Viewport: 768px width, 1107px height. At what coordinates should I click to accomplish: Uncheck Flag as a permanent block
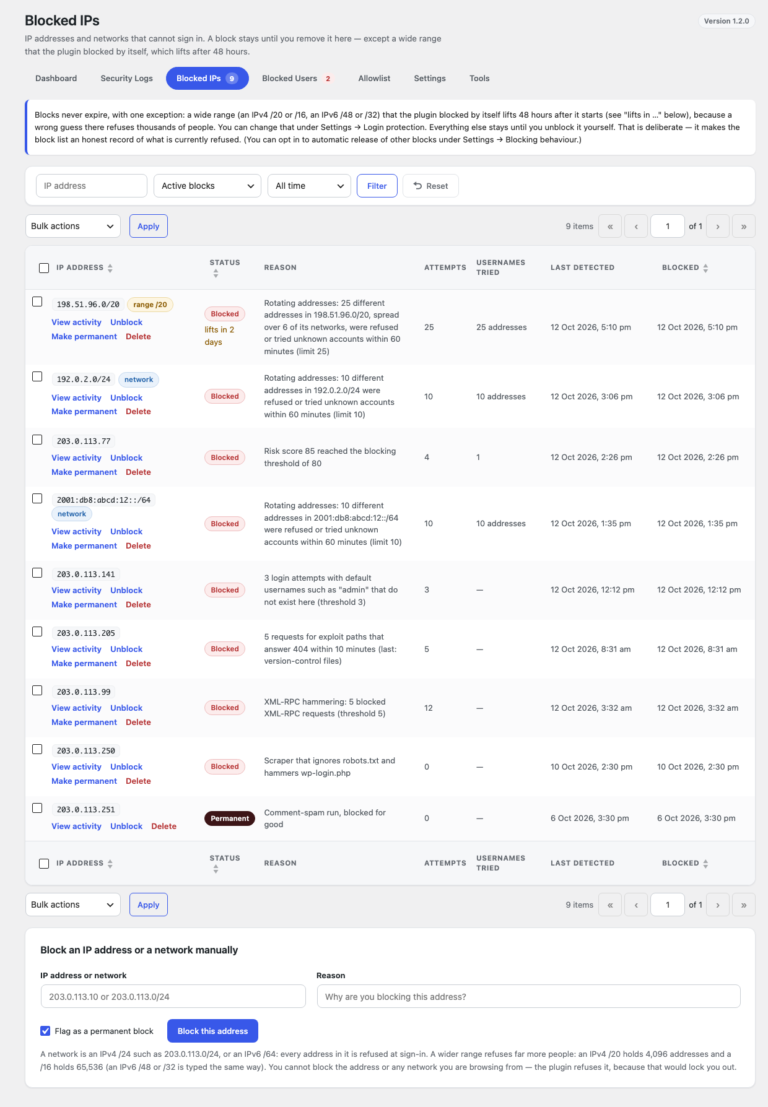pyautogui.click(x=45, y=1031)
